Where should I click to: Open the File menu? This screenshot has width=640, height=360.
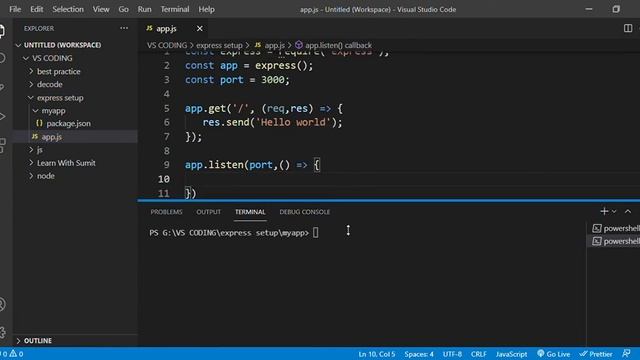tap(15, 9)
